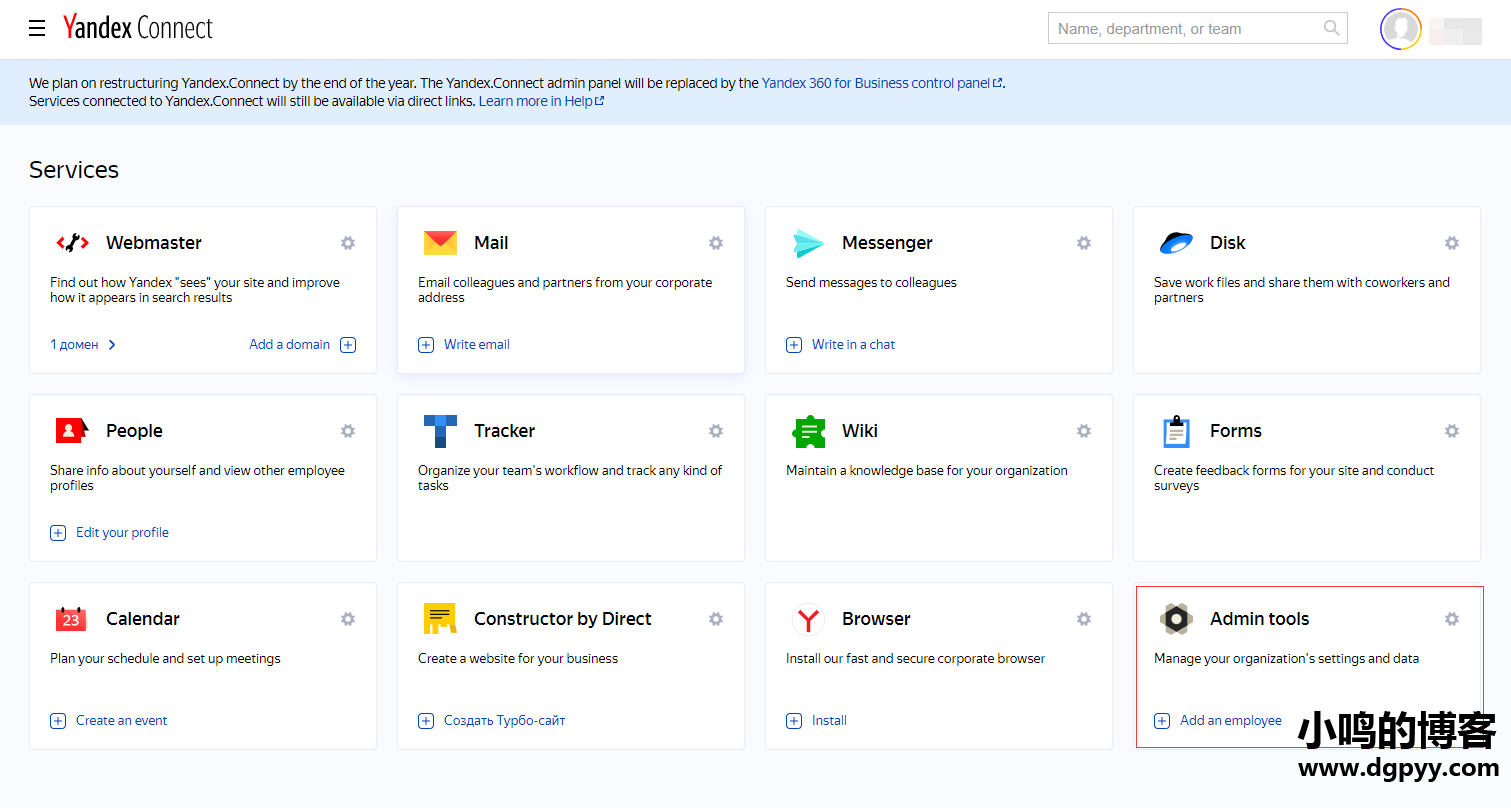Click the Forms clipboard icon

point(1177,431)
